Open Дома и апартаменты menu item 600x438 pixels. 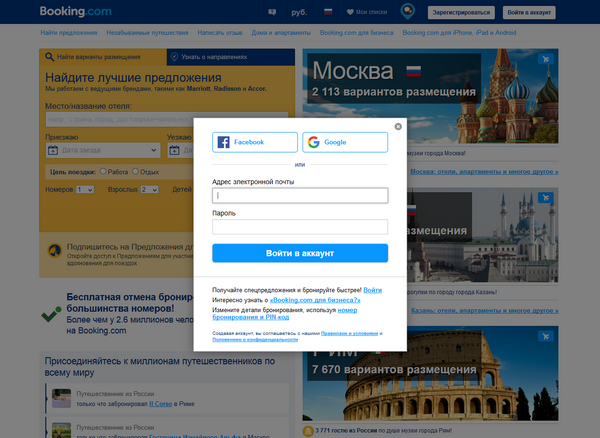pos(281,33)
